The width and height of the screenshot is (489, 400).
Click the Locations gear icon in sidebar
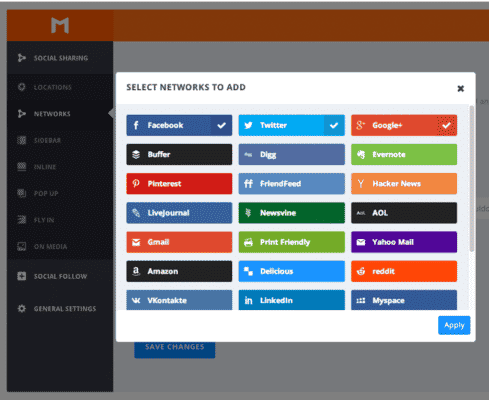point(22,87)
